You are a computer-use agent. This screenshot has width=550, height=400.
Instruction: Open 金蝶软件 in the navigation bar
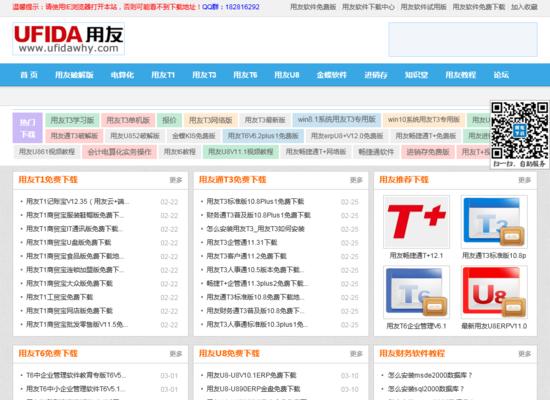331,75
